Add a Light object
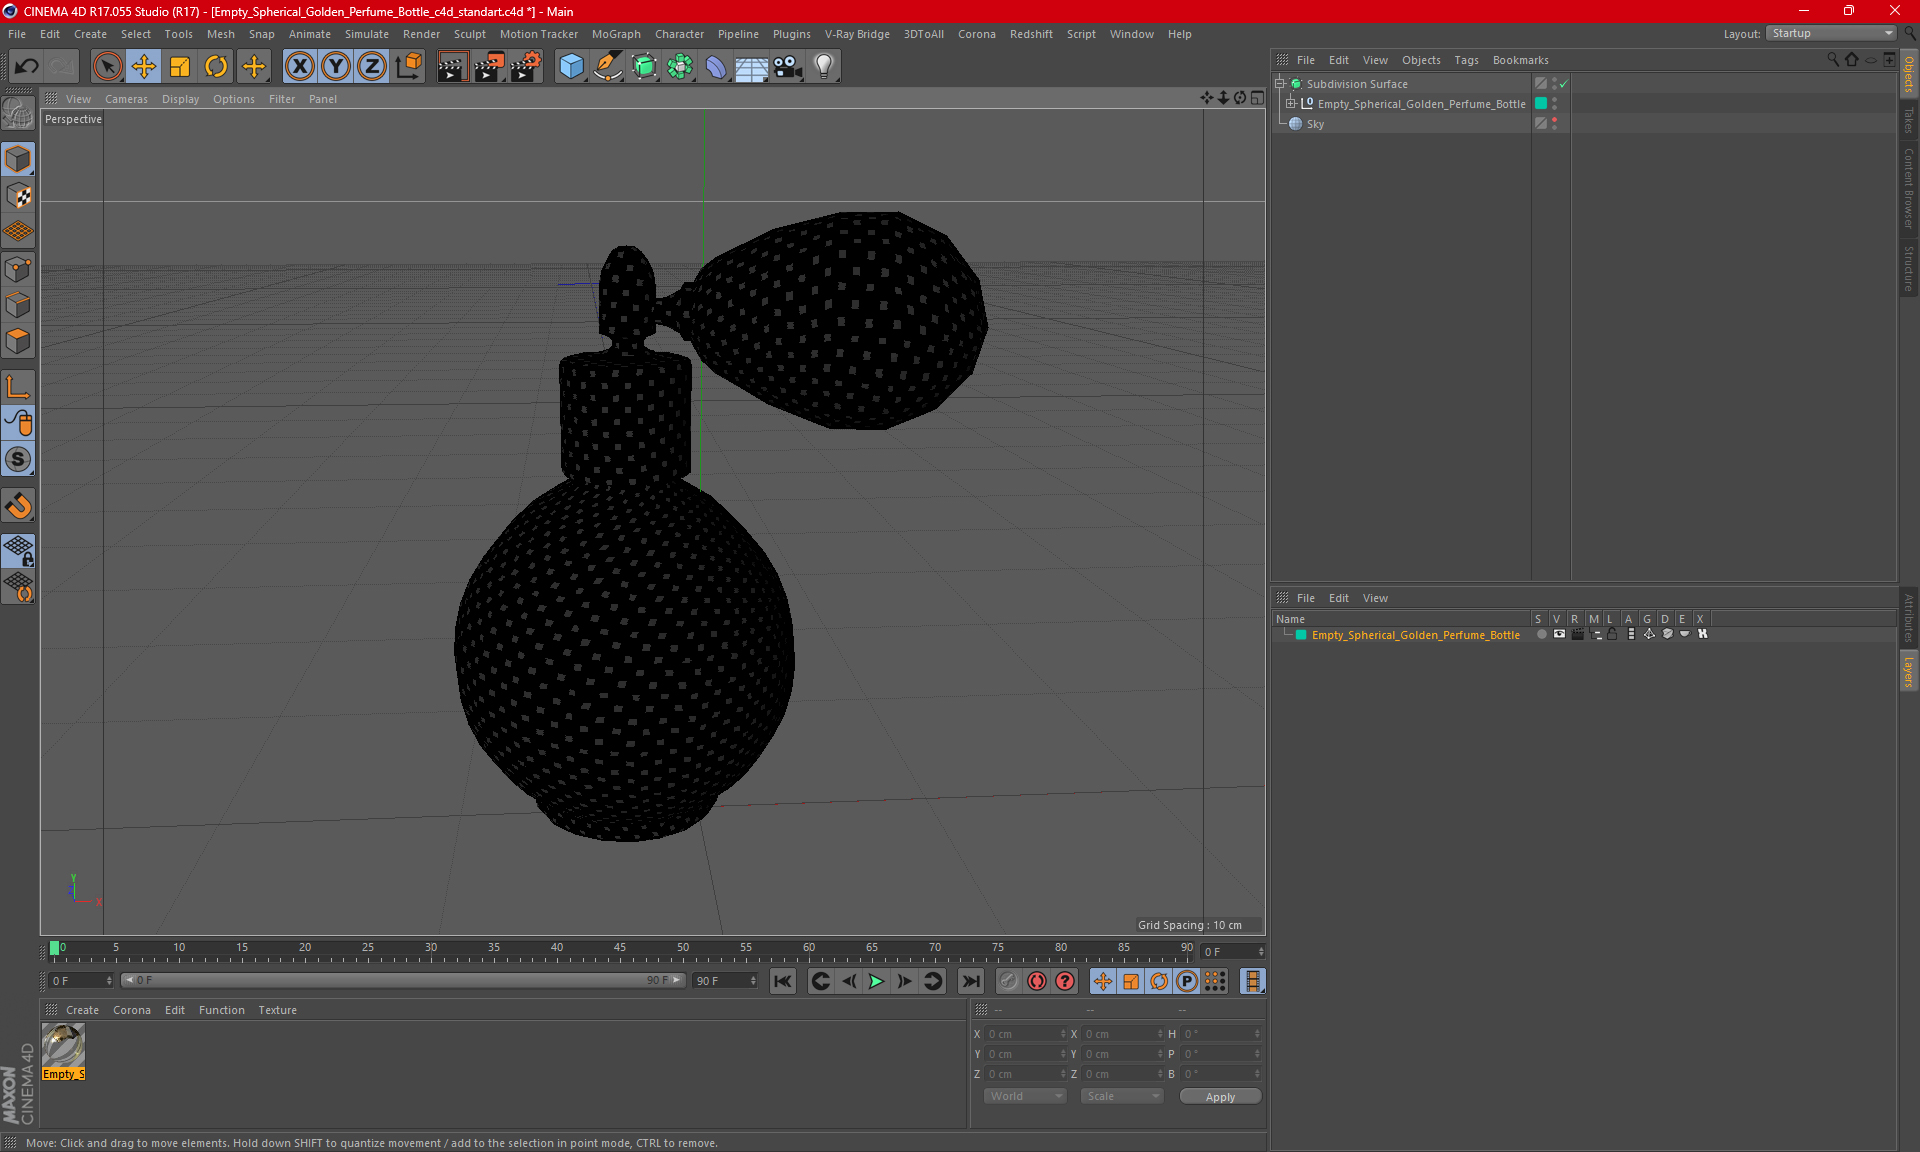Image resolution: width=1920 pixels, height=1152 pixels. pyautogui.click(x=824, y=67)
